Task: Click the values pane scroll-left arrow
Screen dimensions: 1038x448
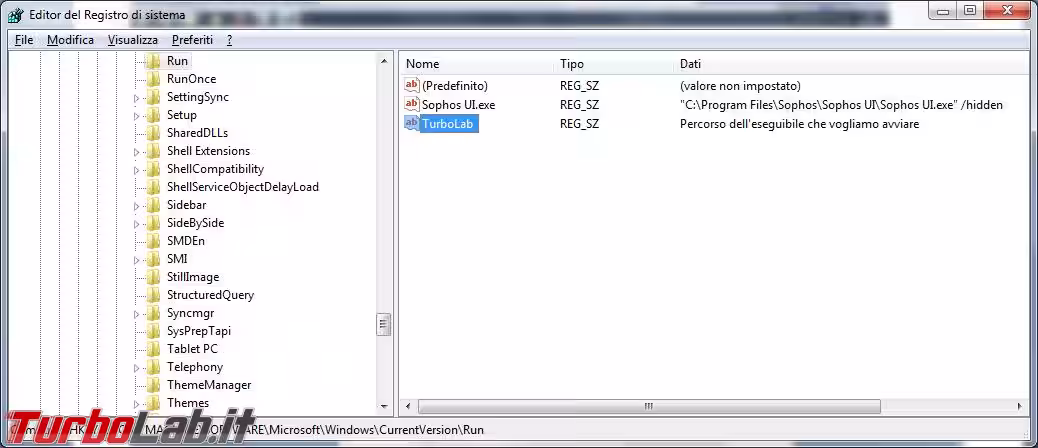Action: 408,406
